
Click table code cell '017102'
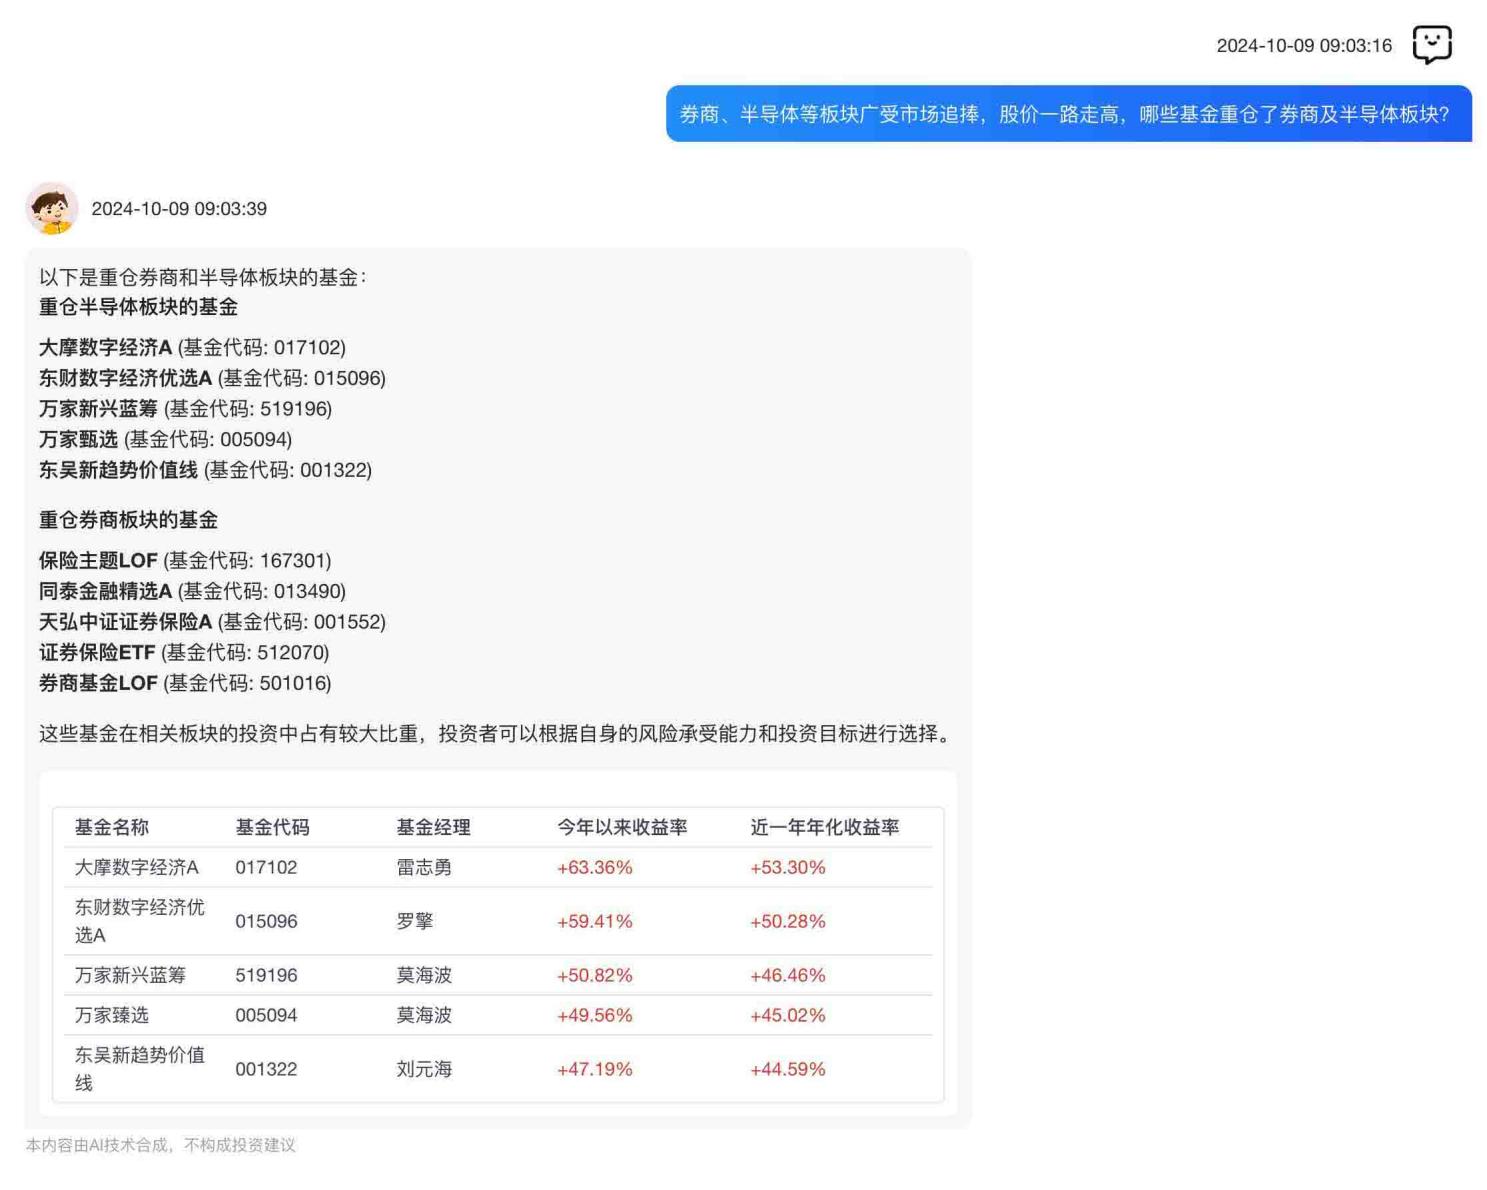pos(266,868)
